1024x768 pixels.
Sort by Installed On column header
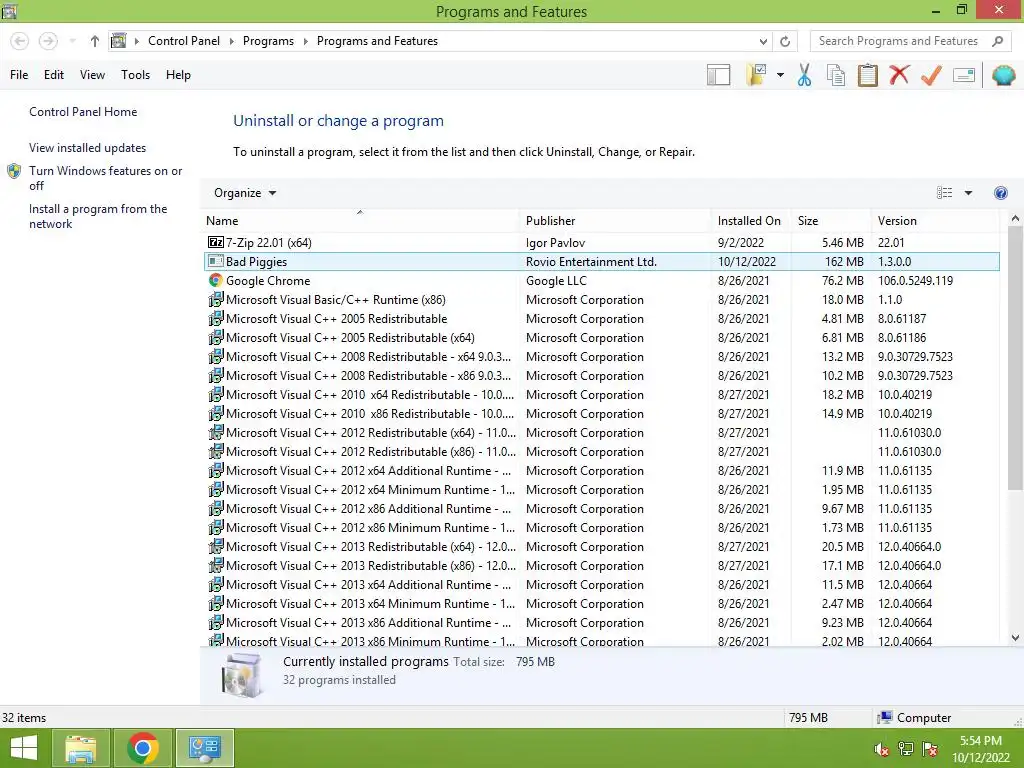[751, 221]
